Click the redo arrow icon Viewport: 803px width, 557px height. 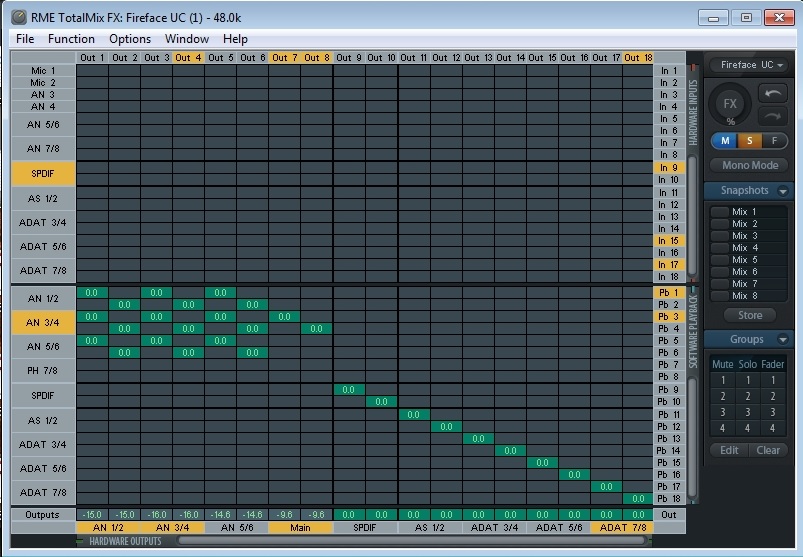point(774,116)
